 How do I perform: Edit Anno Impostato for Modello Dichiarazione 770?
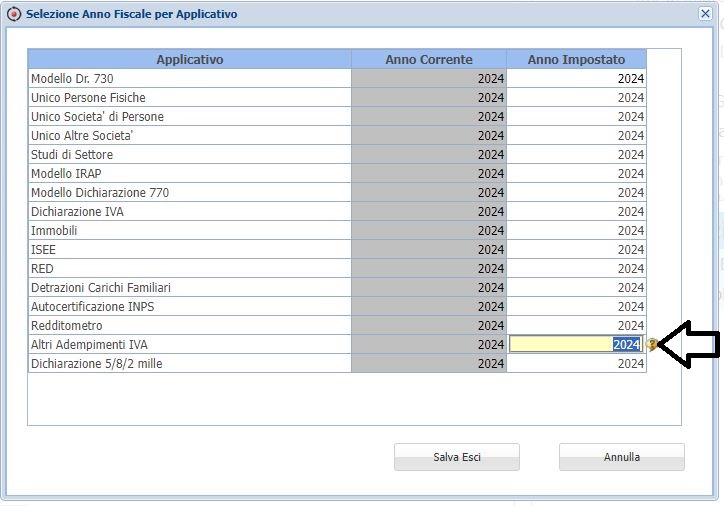pyautogui.click(x=576, y=192)
